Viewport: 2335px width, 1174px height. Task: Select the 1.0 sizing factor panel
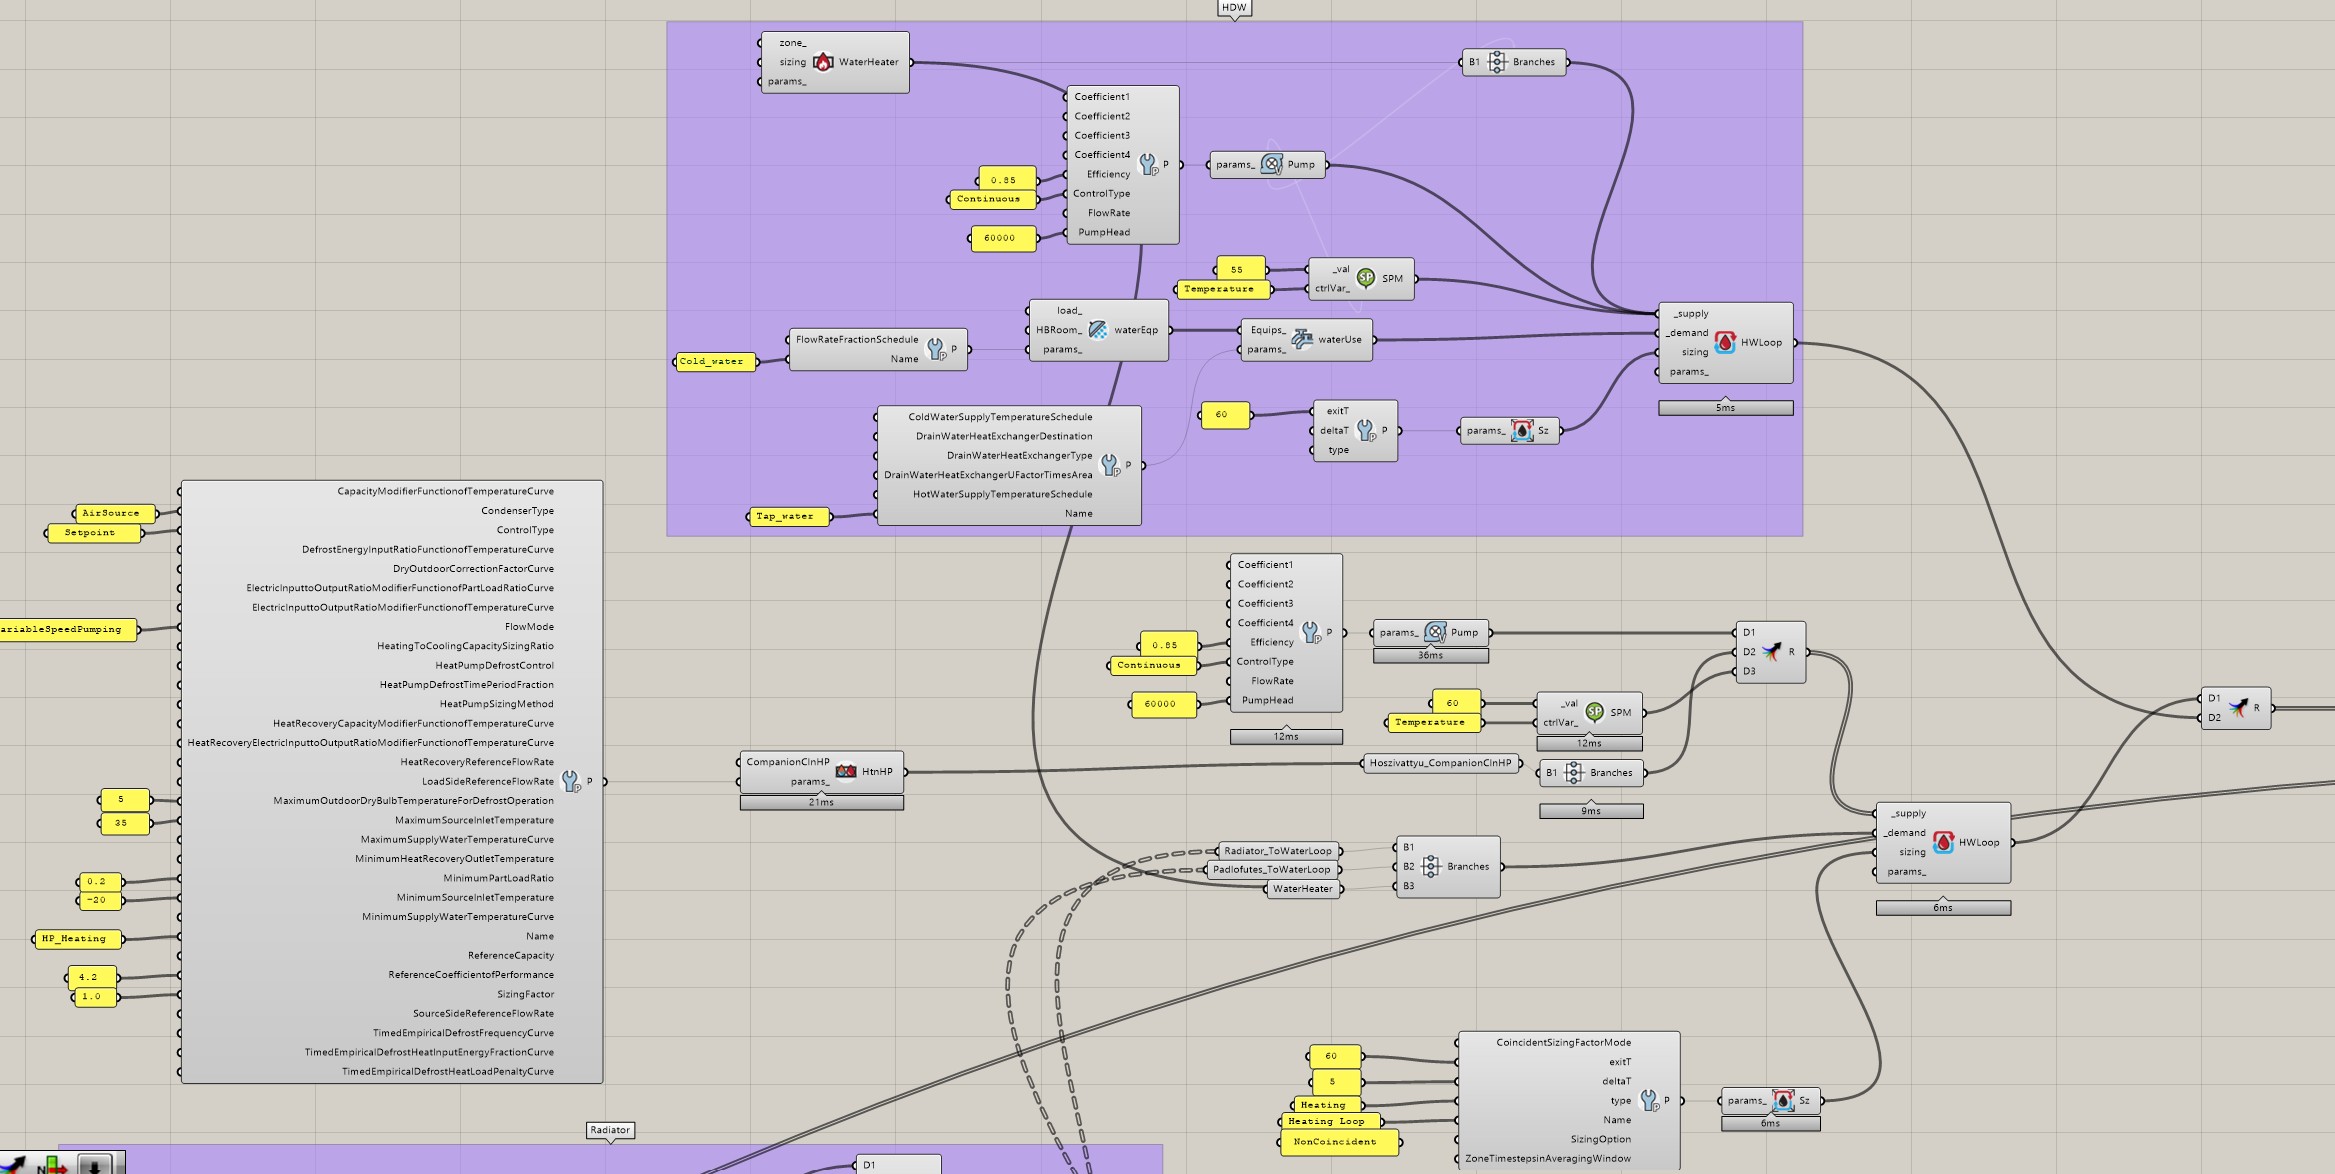(x=95, y=997)
